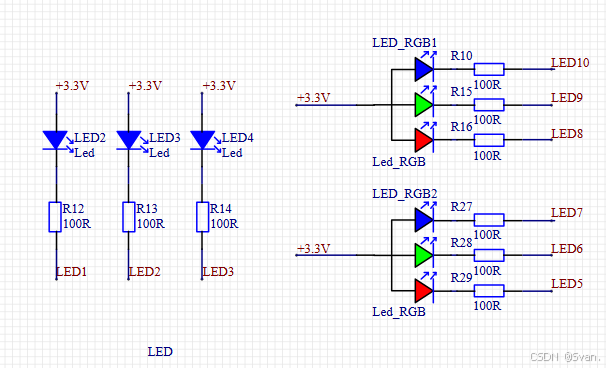
Task: Select resistor R10 symbol
Action: click(489, 69)
